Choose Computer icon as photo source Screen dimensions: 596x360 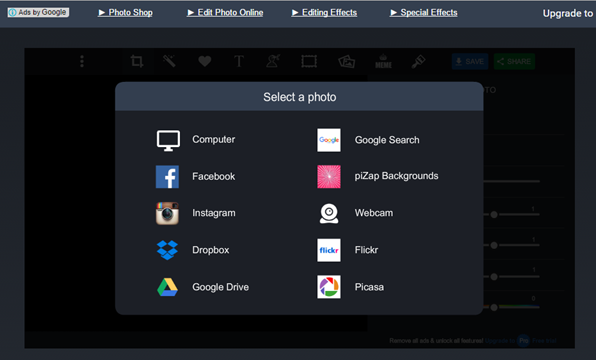pos(168,141)
